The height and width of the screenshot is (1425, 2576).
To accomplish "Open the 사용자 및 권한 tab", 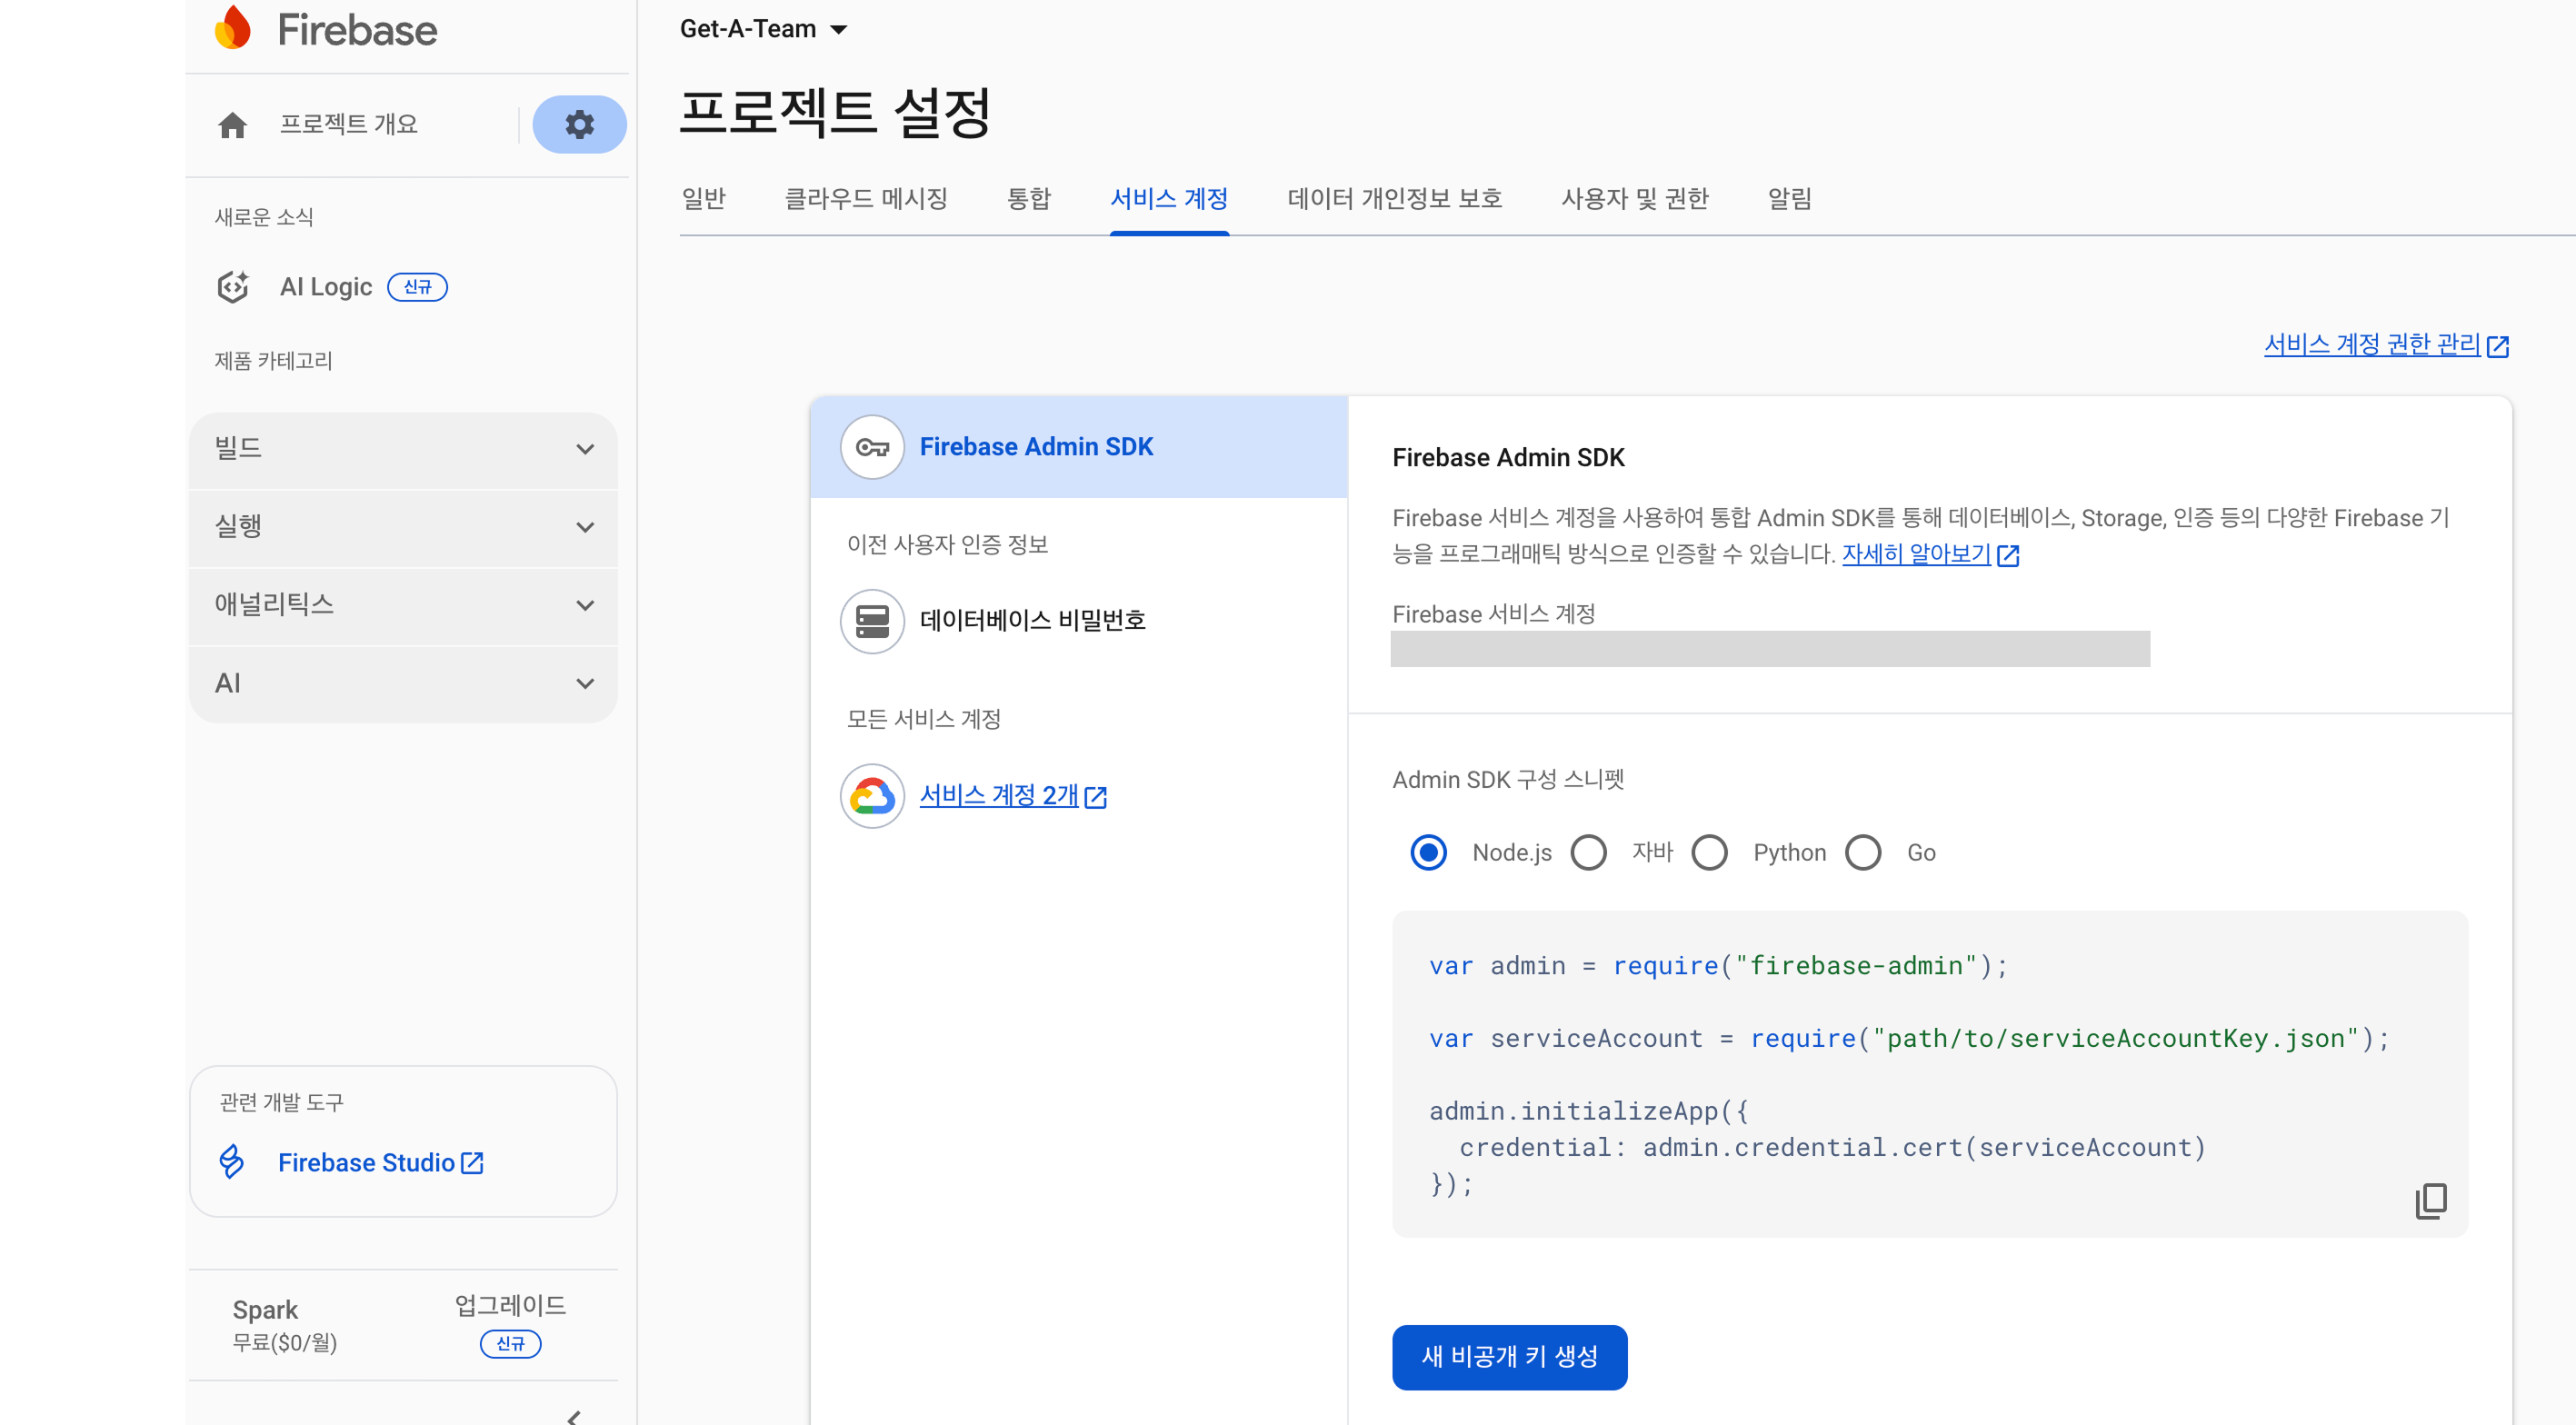I will point(1634,199).
